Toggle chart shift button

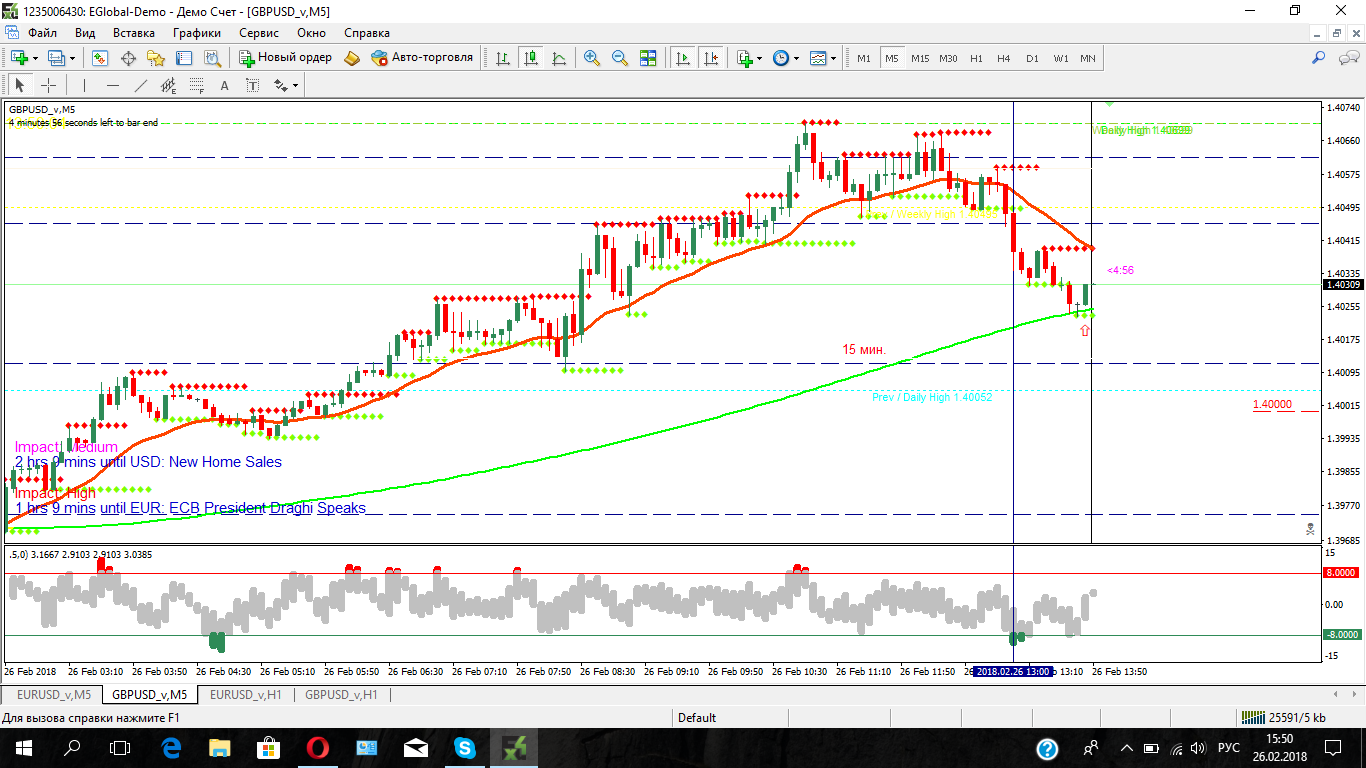point(712,58)
